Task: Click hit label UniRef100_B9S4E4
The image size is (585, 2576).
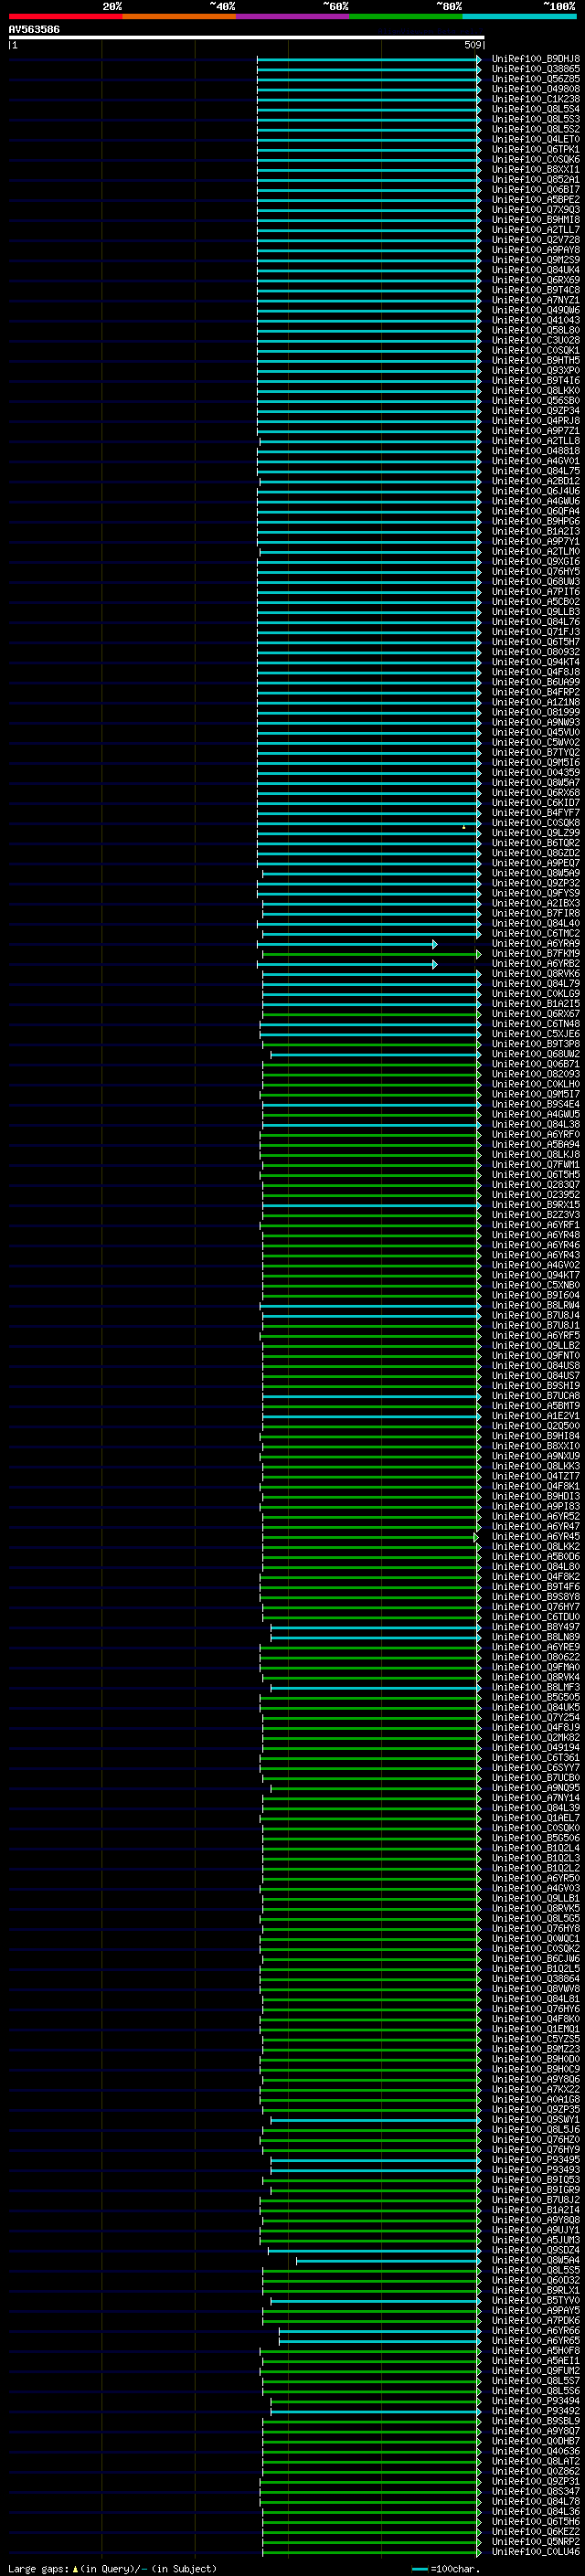Action: coord(536,1104)
